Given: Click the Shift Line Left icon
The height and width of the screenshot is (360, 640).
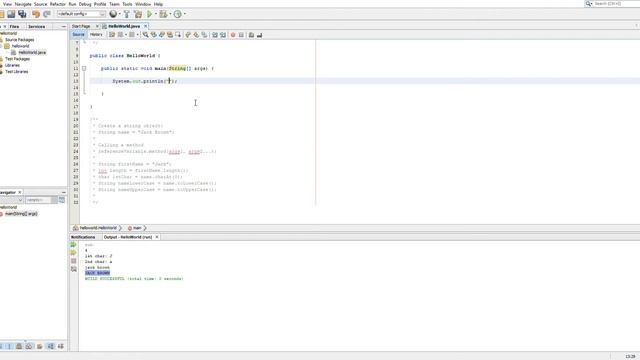Looking at the screenshot, I should [215, 35].
